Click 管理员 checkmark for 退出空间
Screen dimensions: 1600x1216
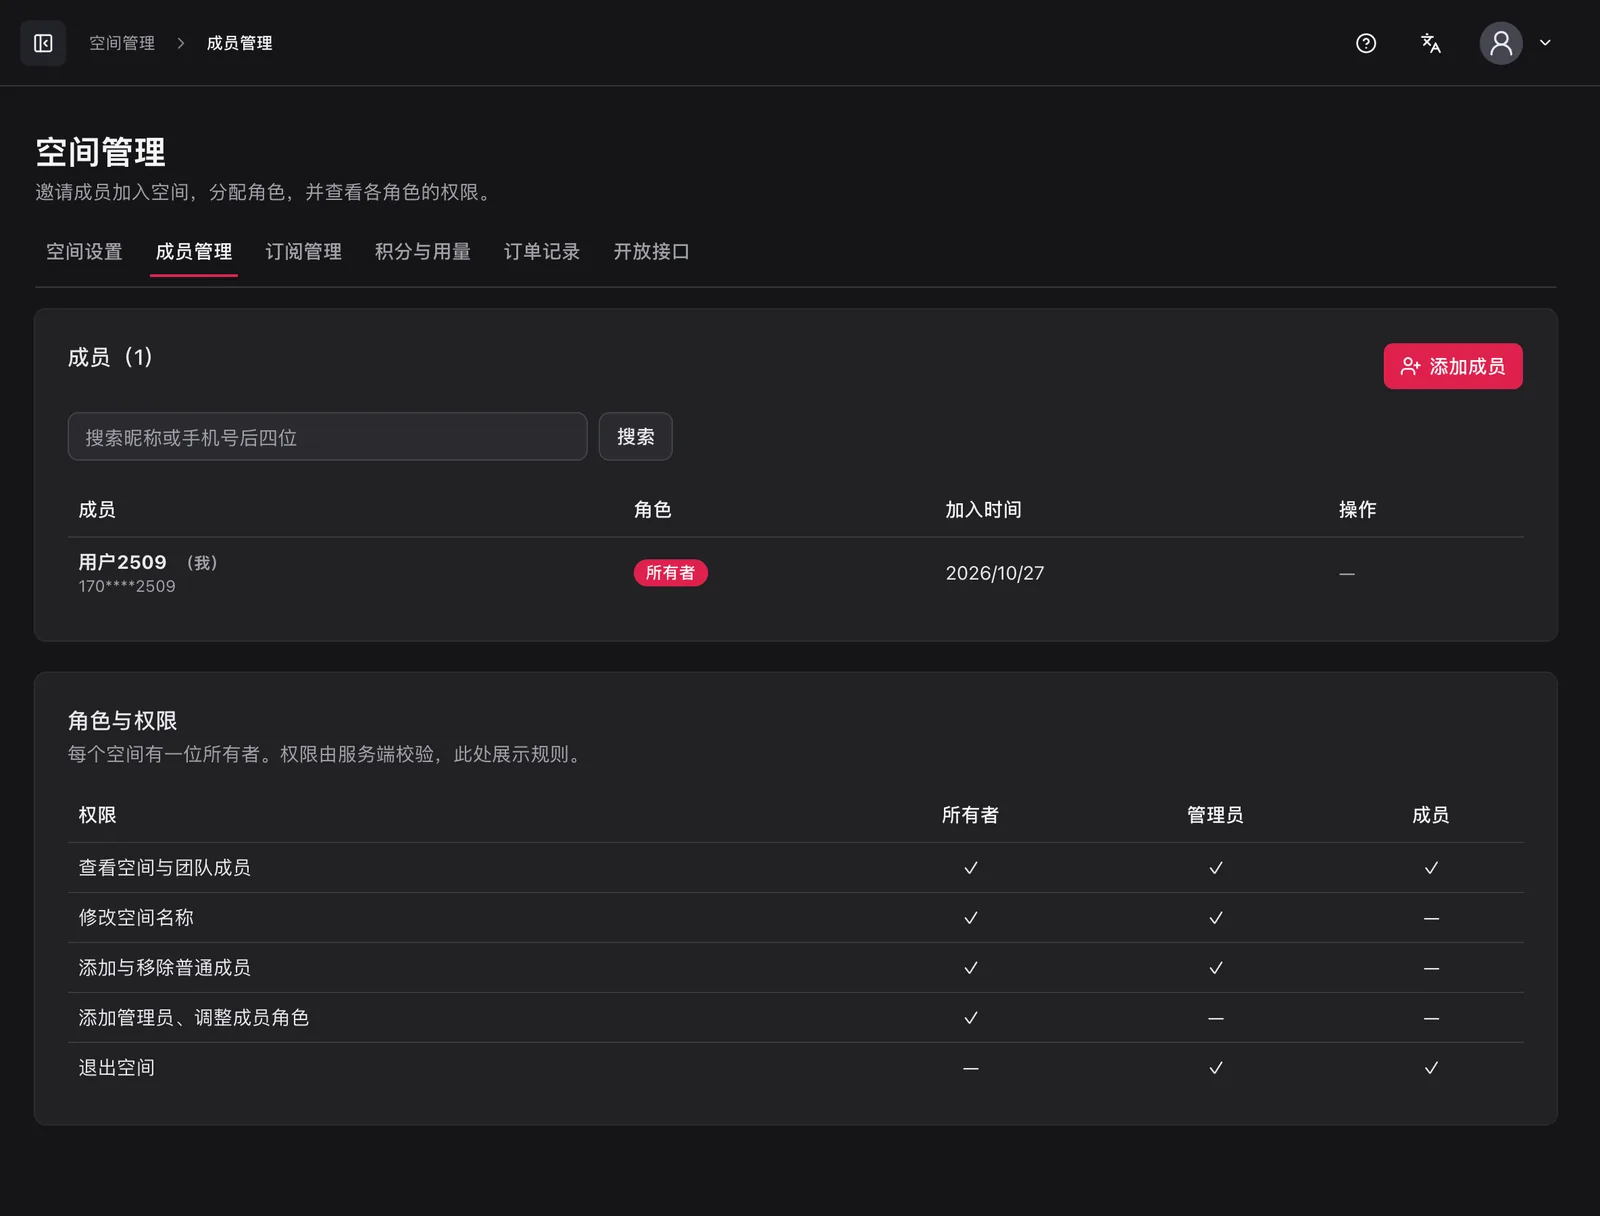1215,1068
